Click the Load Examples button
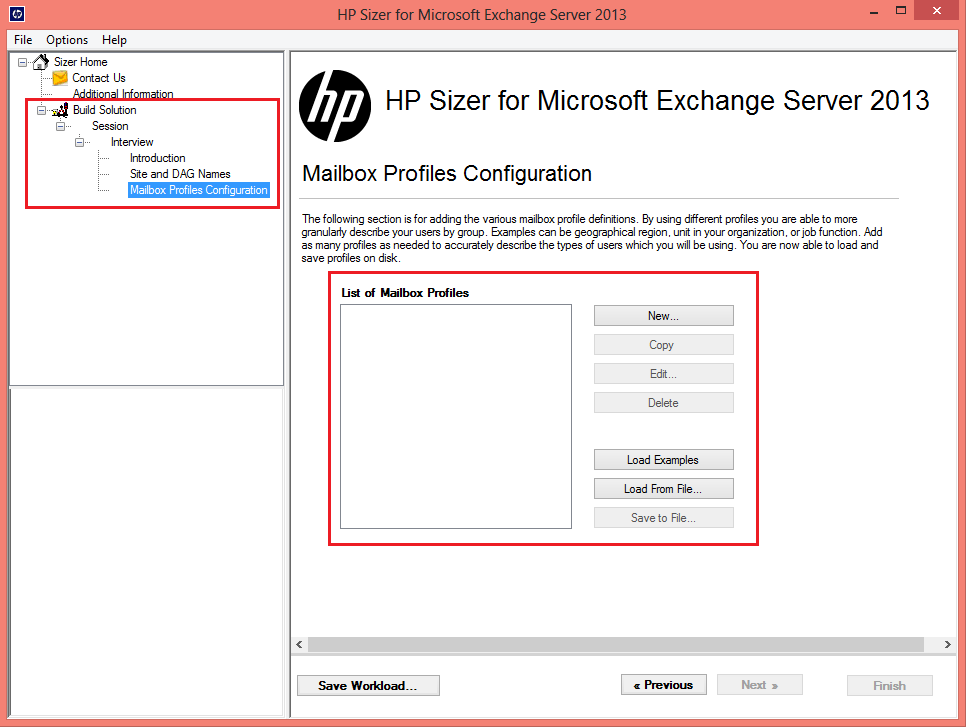 tap(664, 460)
